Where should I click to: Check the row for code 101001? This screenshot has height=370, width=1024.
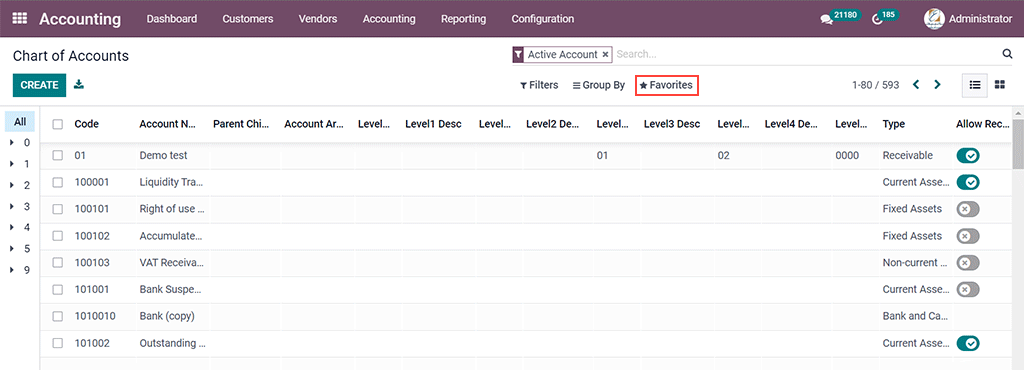click(x=57, y=289)
